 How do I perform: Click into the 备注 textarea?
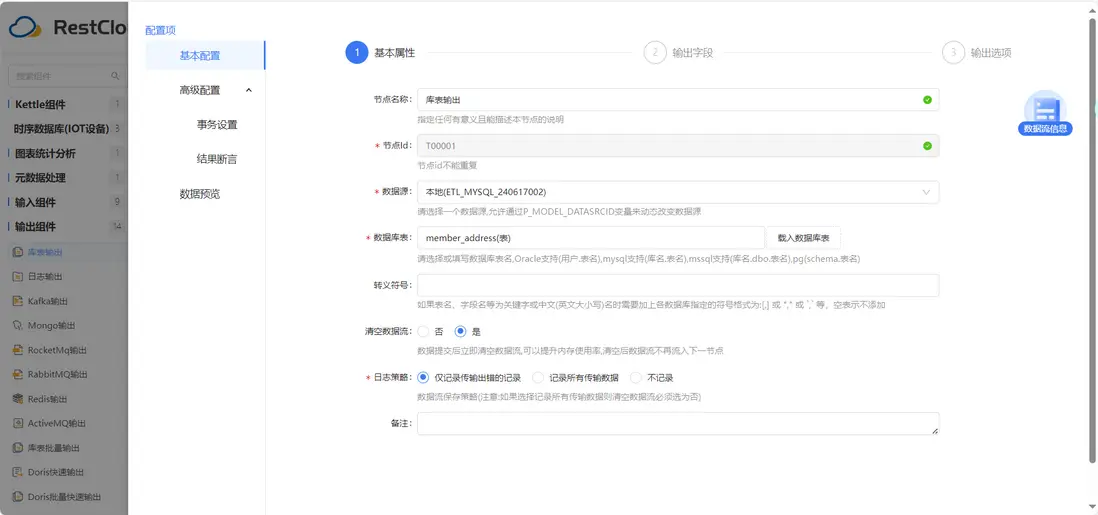point(678,424)
